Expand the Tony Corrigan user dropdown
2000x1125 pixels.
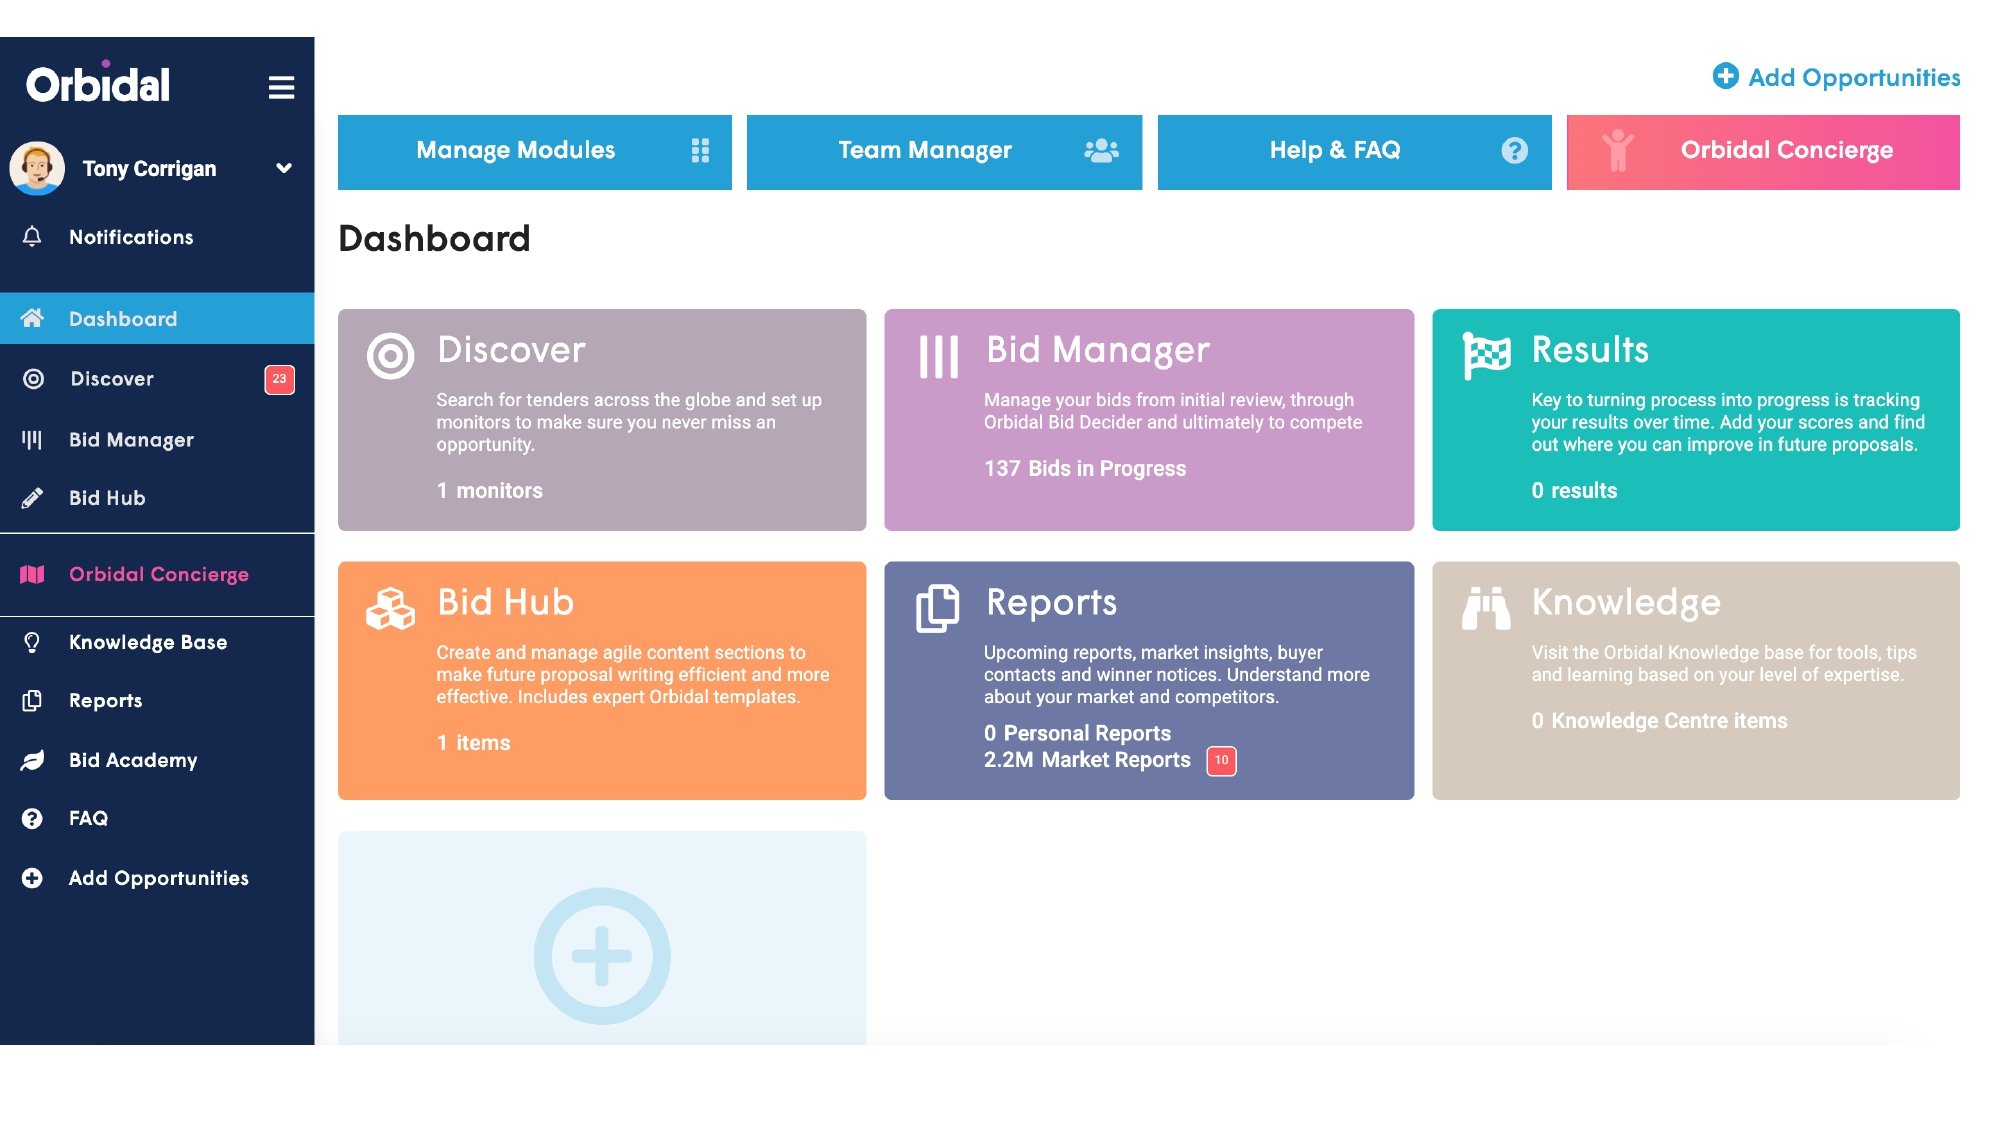pyautogui.click(x=284, y=168)
